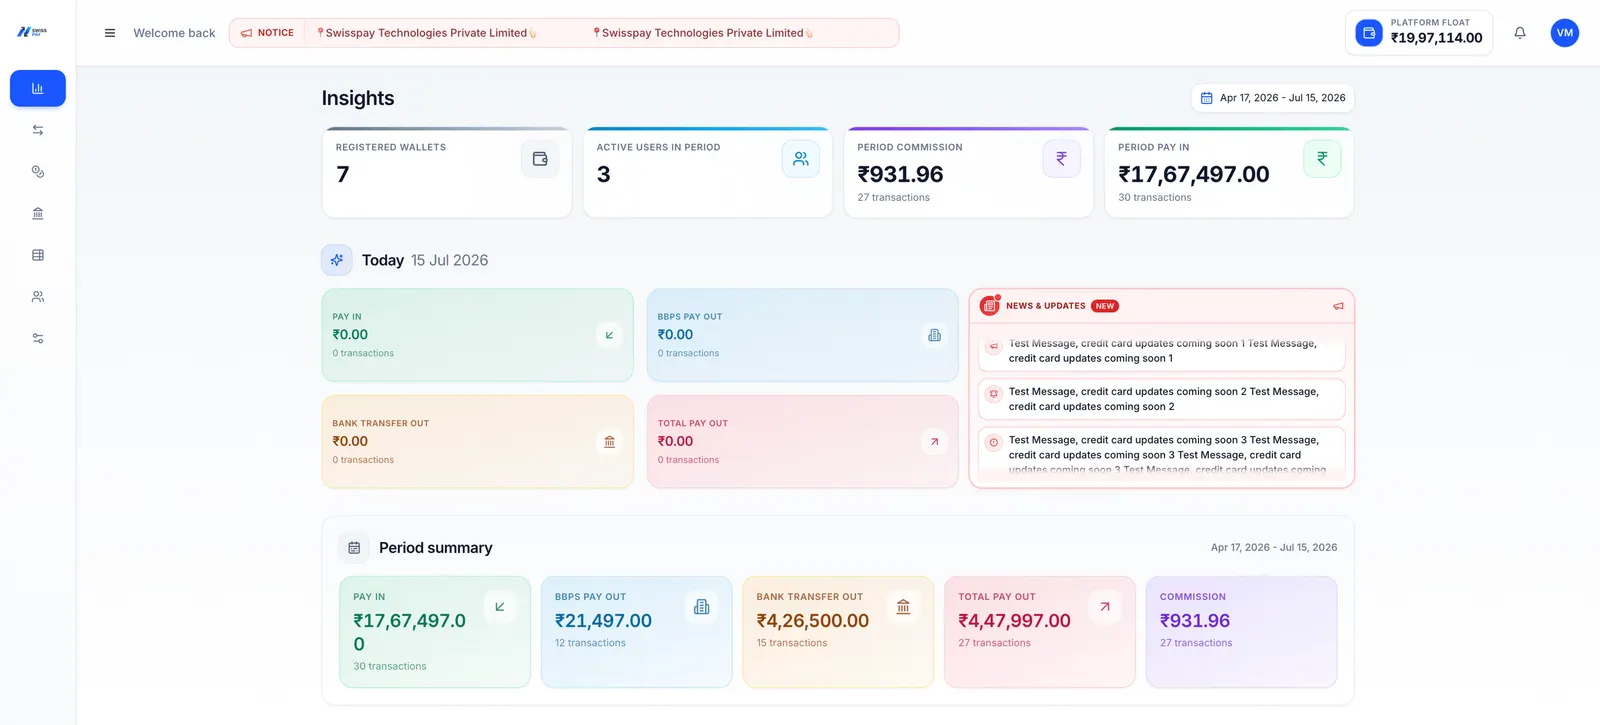Click the Insights page heading
The width and height of the screenshot is (1600, 725).
358,98
